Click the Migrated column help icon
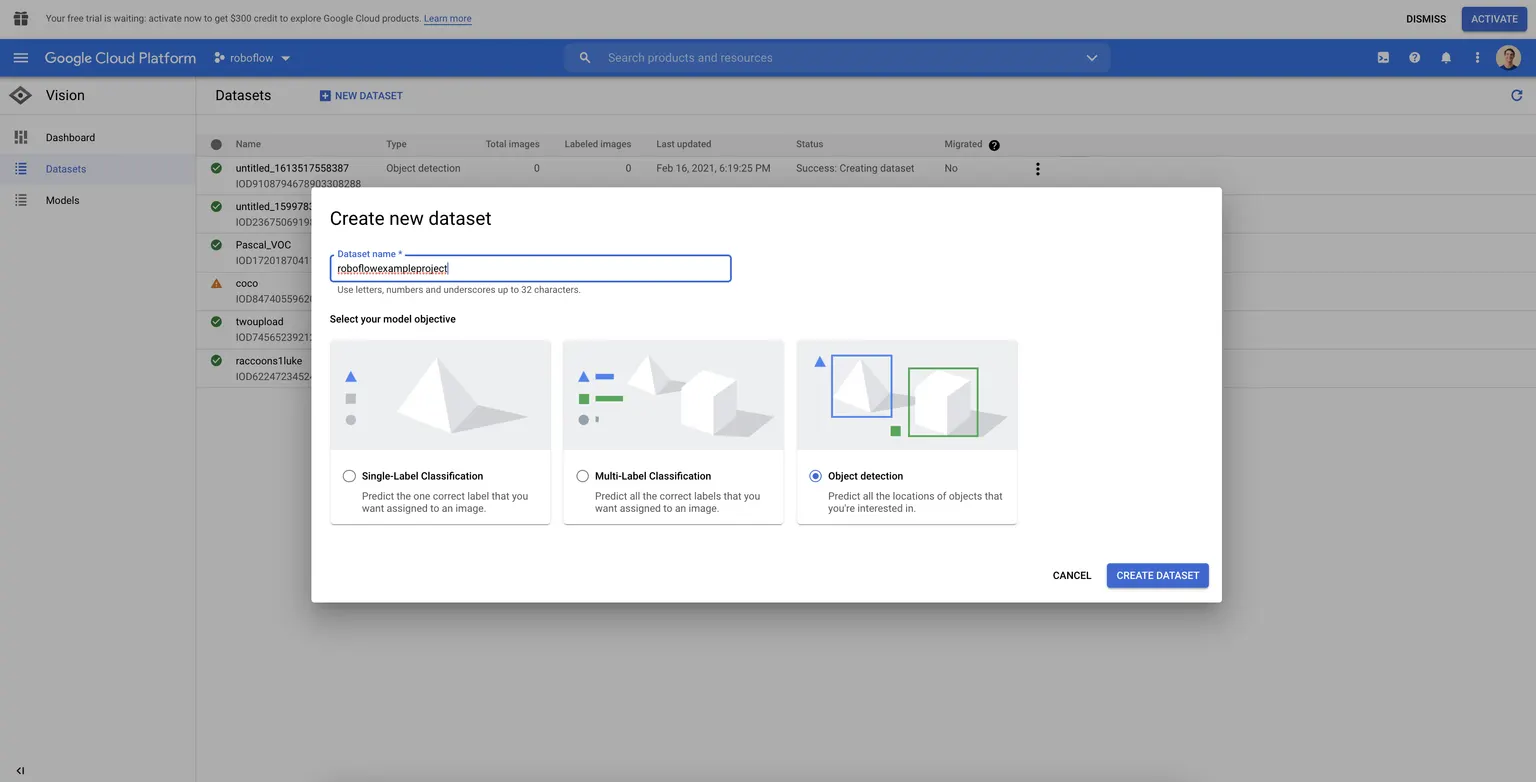The width and height of the screenshot is (1536, 782). (x=994, y=145)
